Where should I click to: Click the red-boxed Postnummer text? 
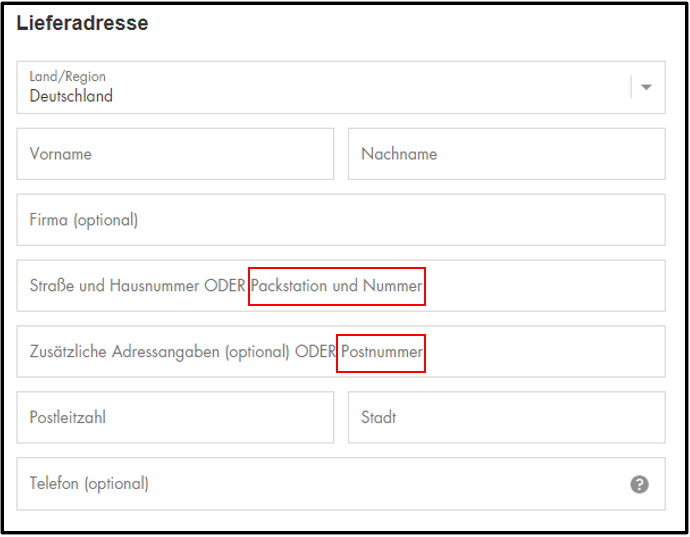point(382,352)
